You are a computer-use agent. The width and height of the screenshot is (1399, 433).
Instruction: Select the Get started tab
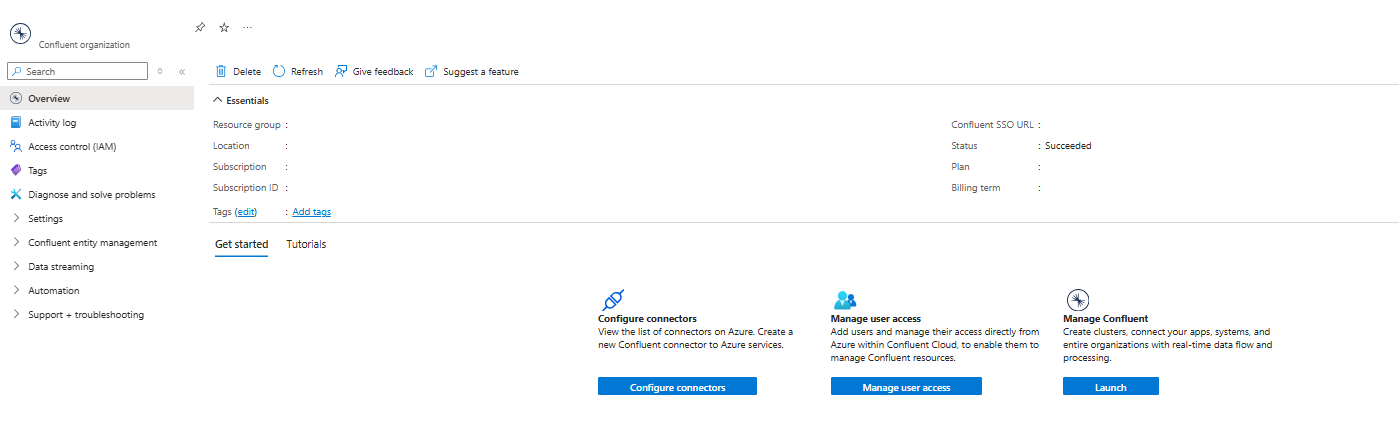241,244
